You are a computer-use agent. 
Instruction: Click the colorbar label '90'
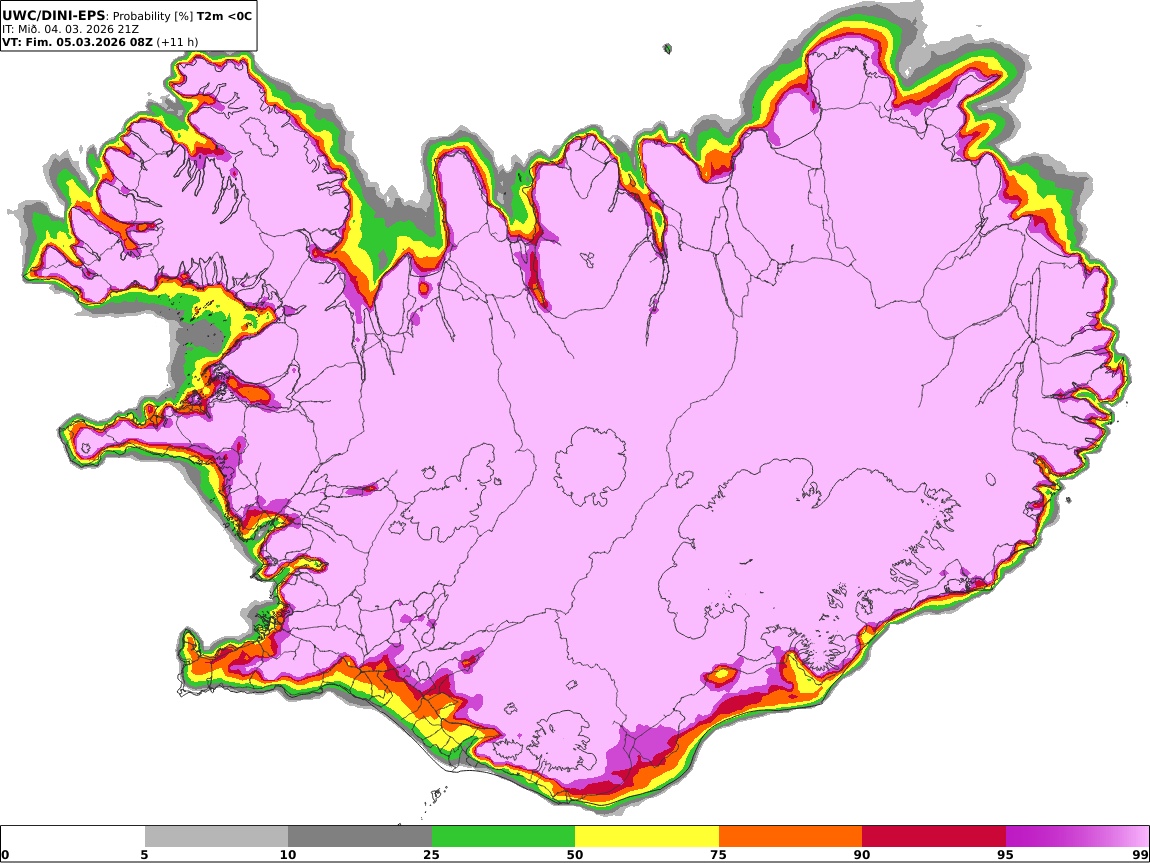[x=862, y=855]
